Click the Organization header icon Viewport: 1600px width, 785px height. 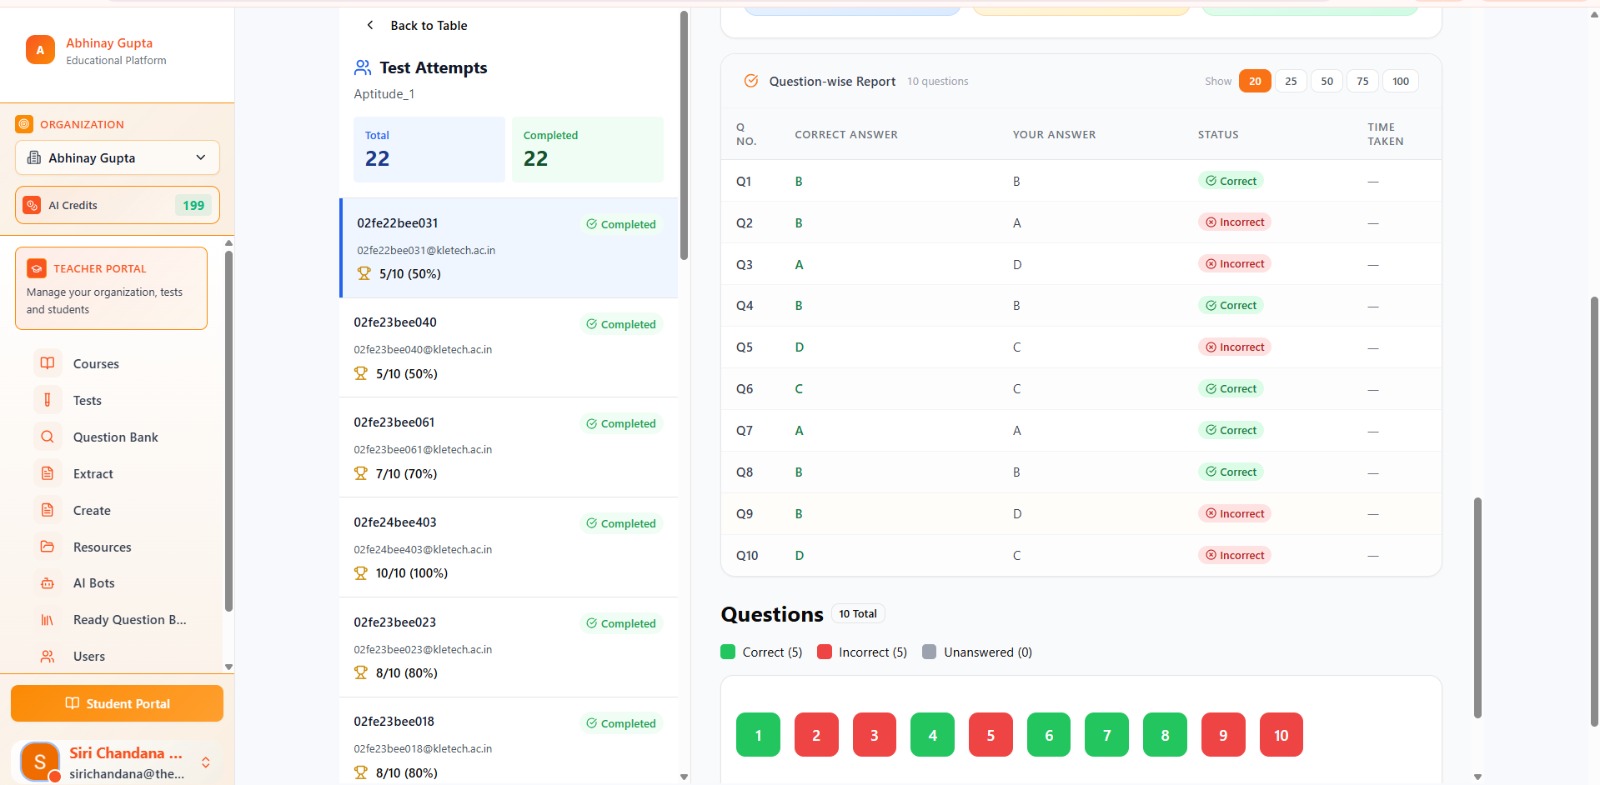pyautogui.click(x=24, y=124)
